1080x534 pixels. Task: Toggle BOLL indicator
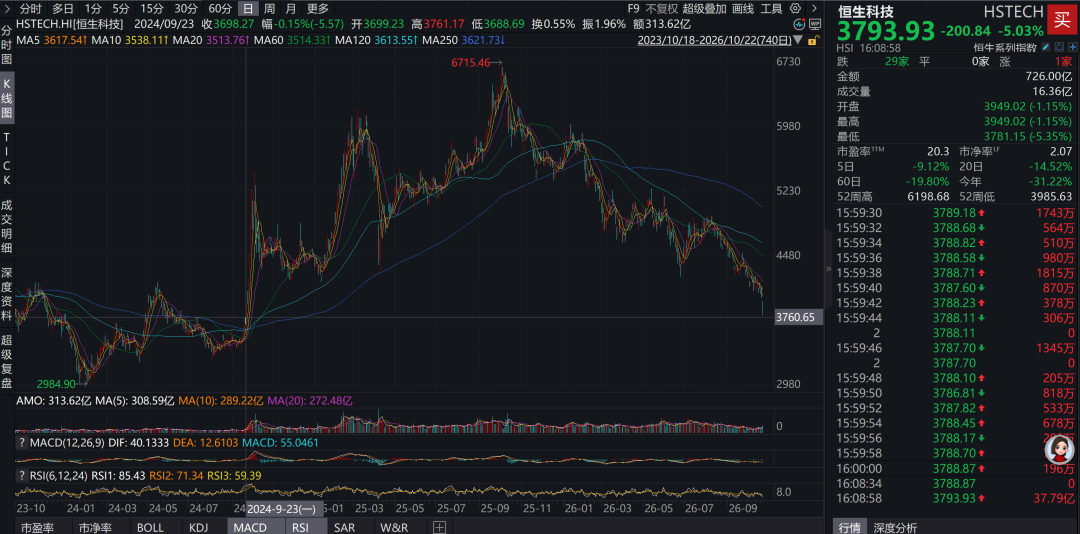(150, 528)
